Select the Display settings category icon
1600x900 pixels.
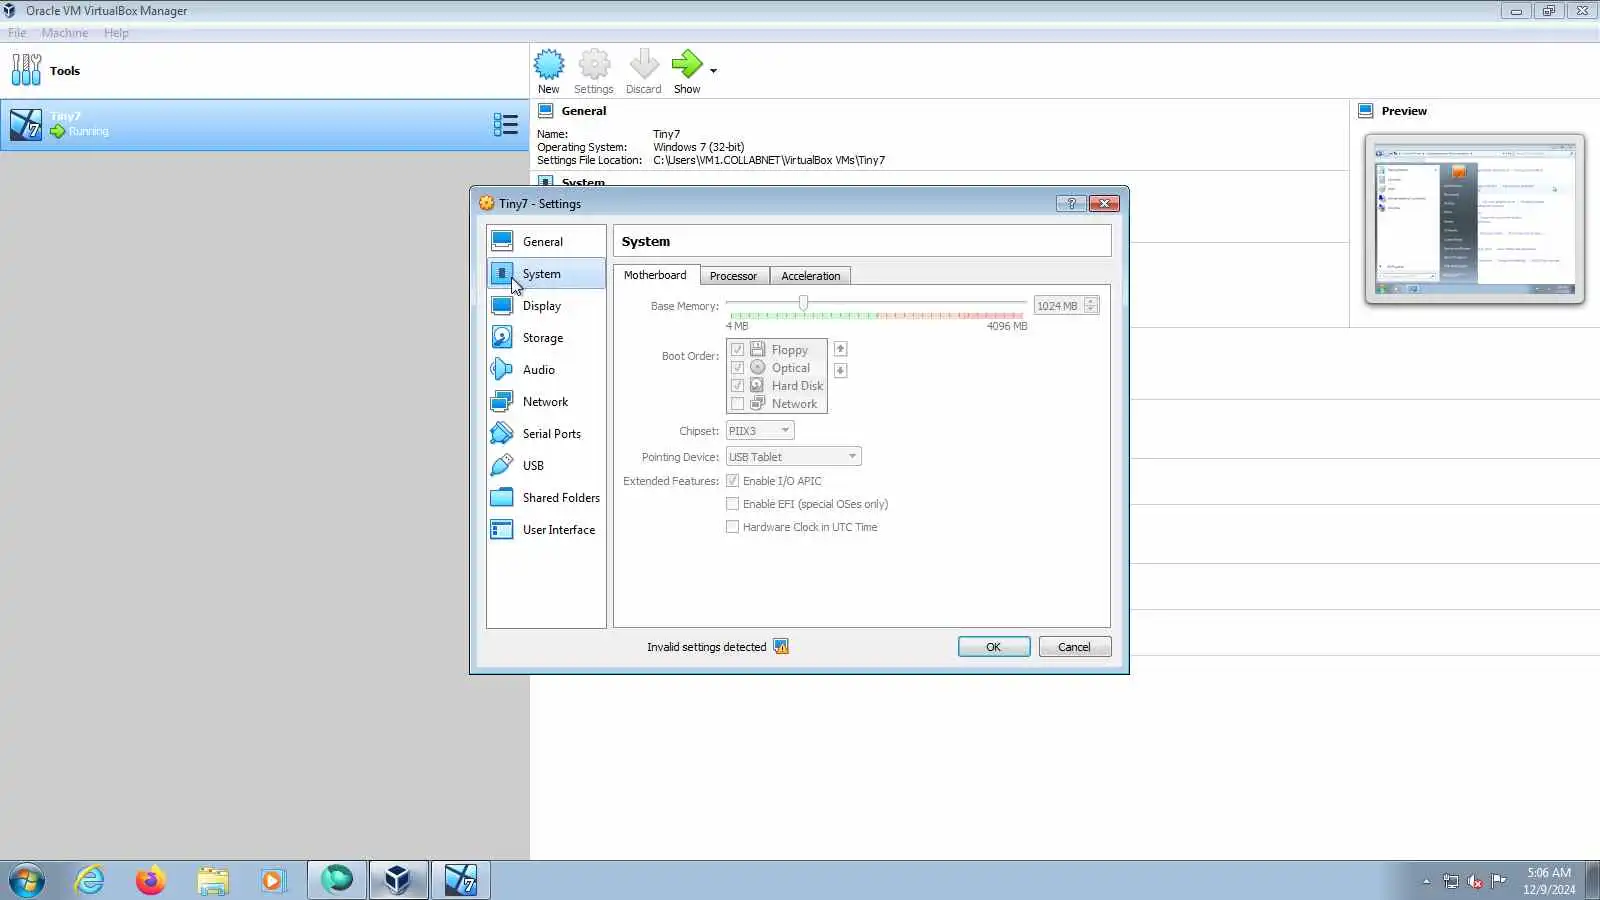[x=502, y=306]
